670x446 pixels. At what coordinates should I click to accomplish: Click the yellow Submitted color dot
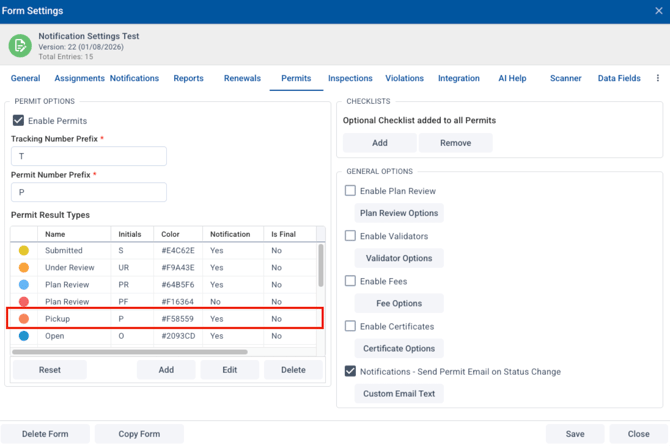(24, 250)
